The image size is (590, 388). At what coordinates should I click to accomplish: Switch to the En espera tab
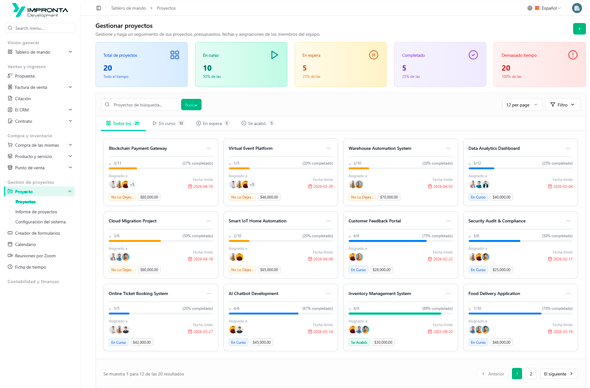pyautogui.click(x=213, y=123)
